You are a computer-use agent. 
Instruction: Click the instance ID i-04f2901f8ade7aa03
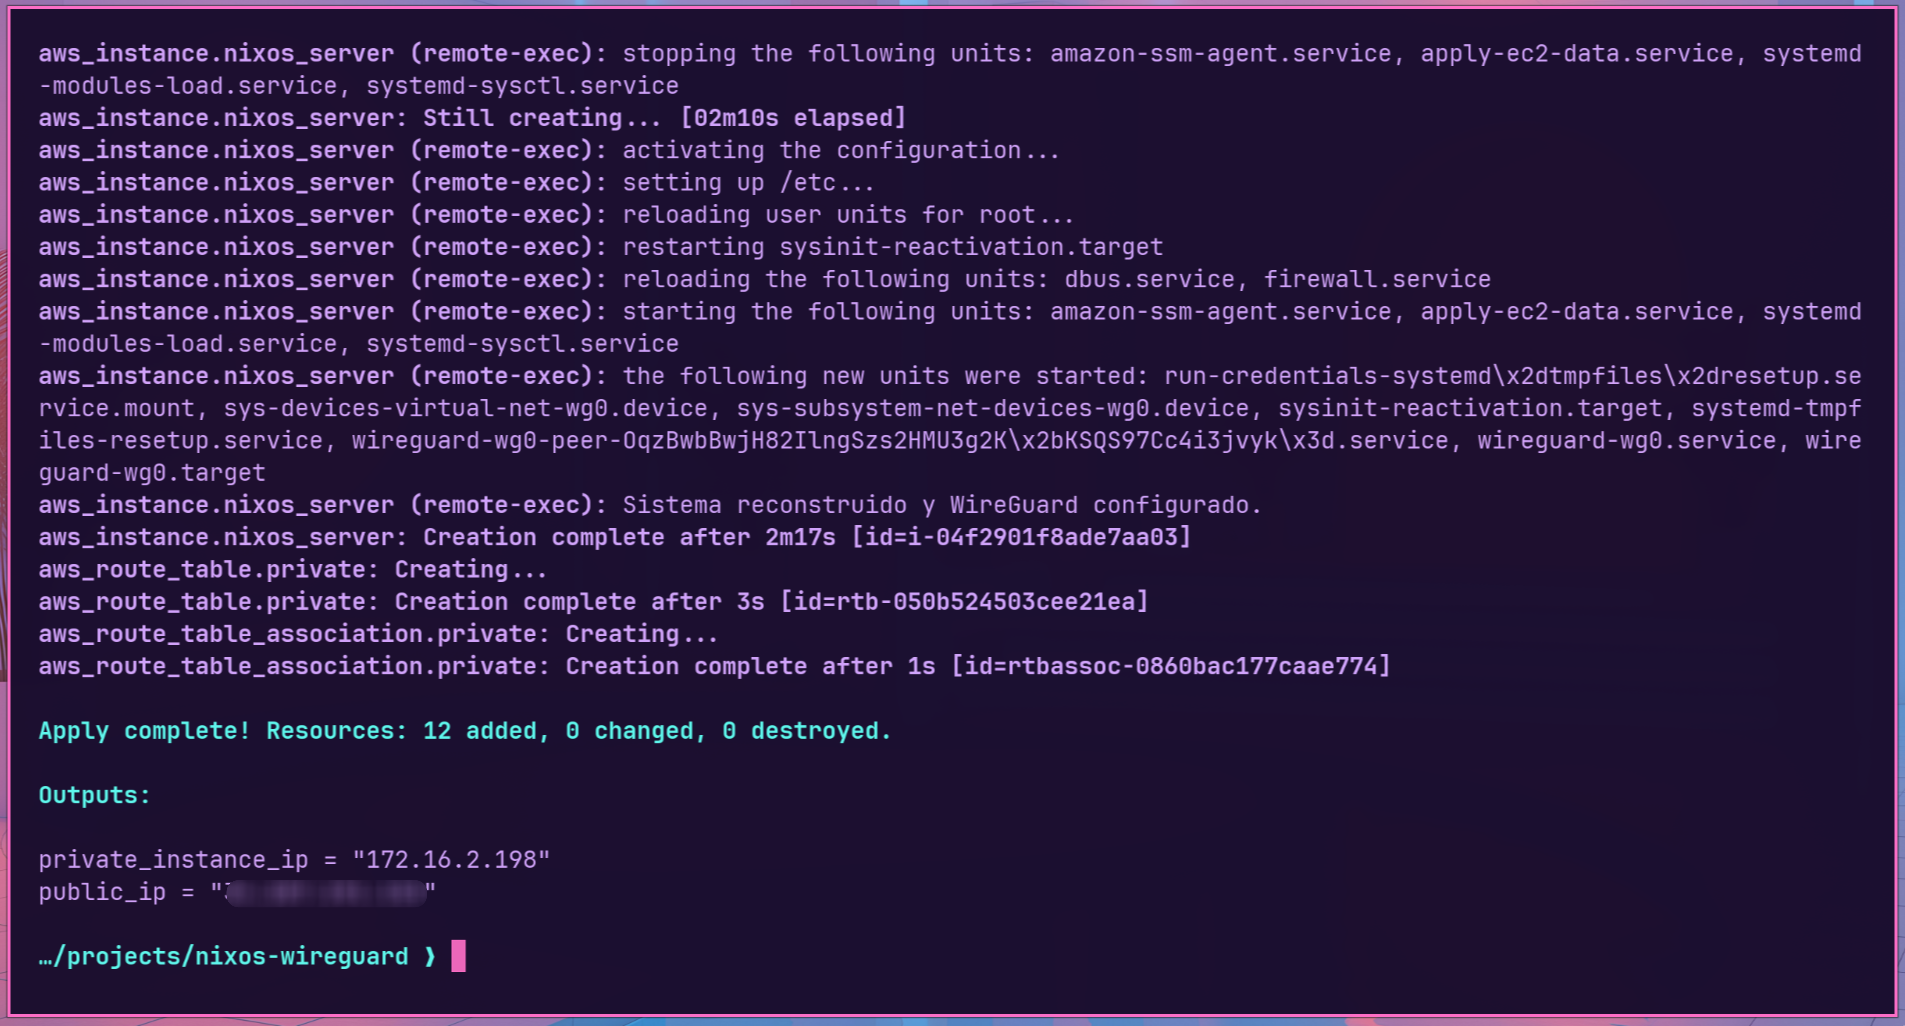click(x=1022, y=537)
